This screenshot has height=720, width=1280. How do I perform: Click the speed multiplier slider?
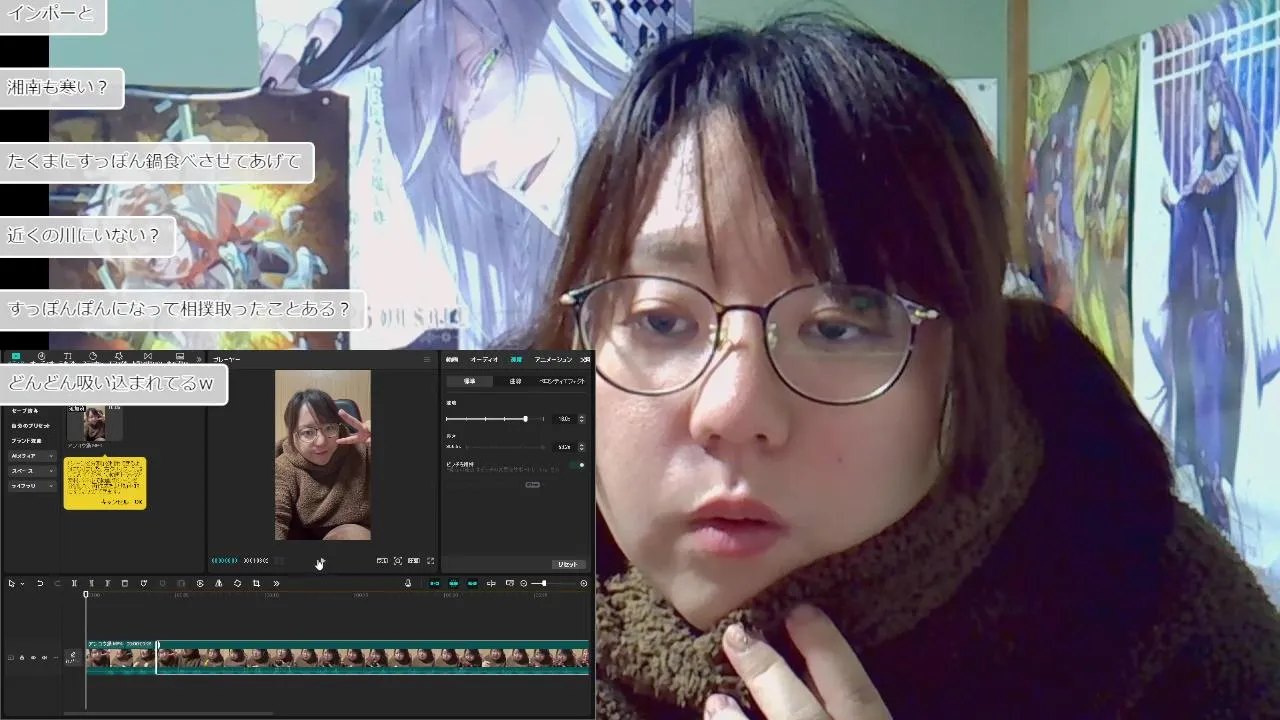[x=495, y=419]
